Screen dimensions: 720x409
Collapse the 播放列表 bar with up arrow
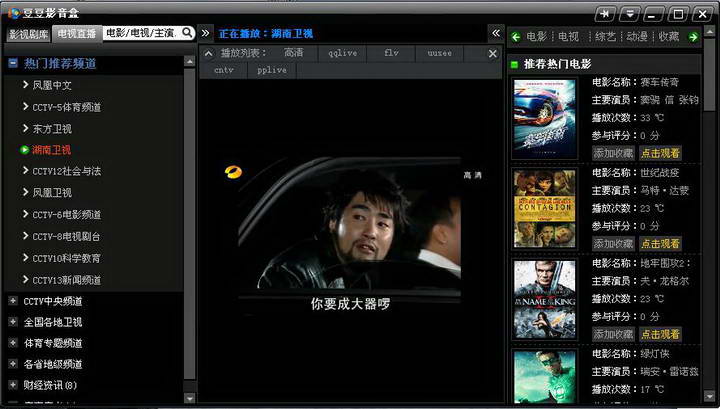click(x=208, y=53)
